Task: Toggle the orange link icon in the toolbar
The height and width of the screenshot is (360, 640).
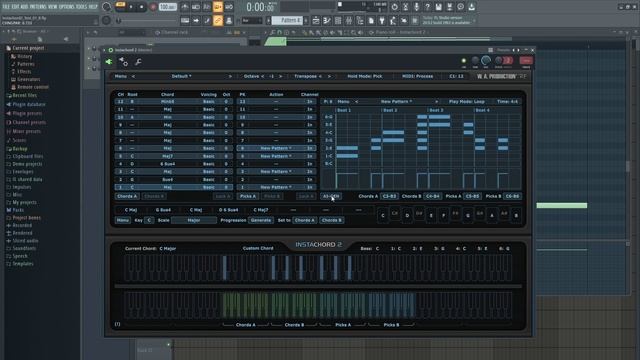Action: coord(218,20)
